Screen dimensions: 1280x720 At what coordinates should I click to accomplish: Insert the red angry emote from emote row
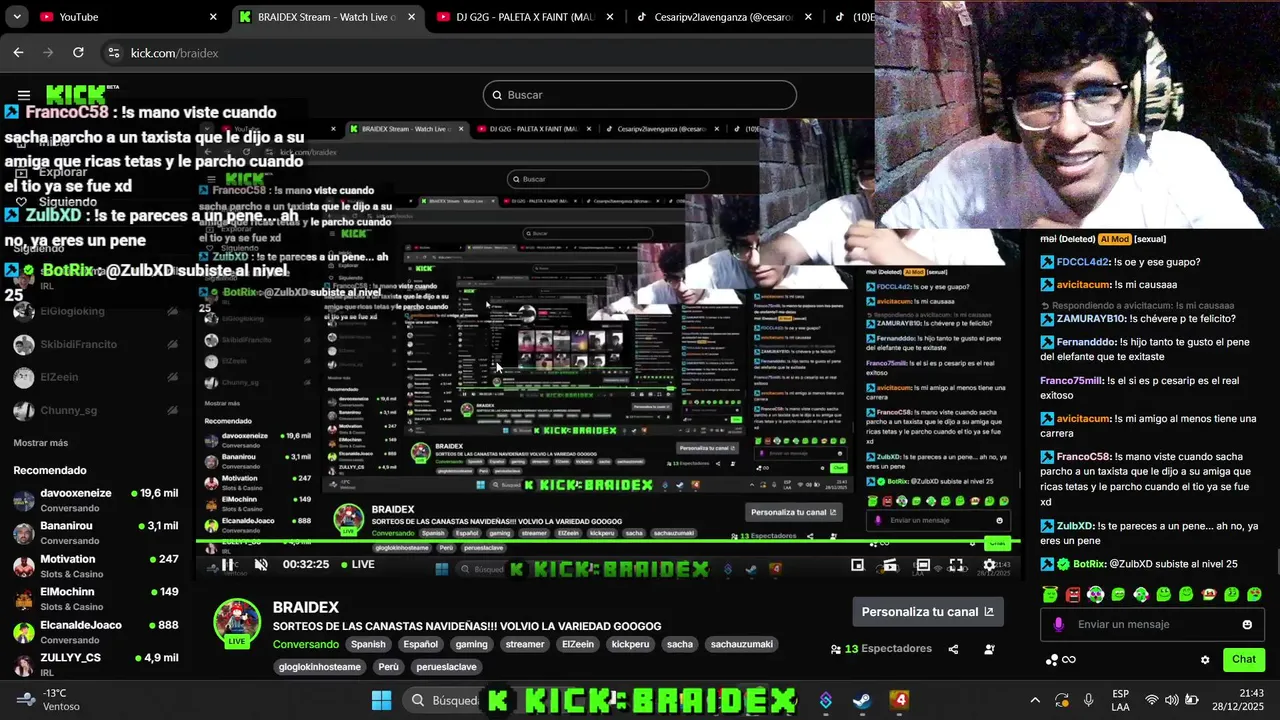[1073, 594]
